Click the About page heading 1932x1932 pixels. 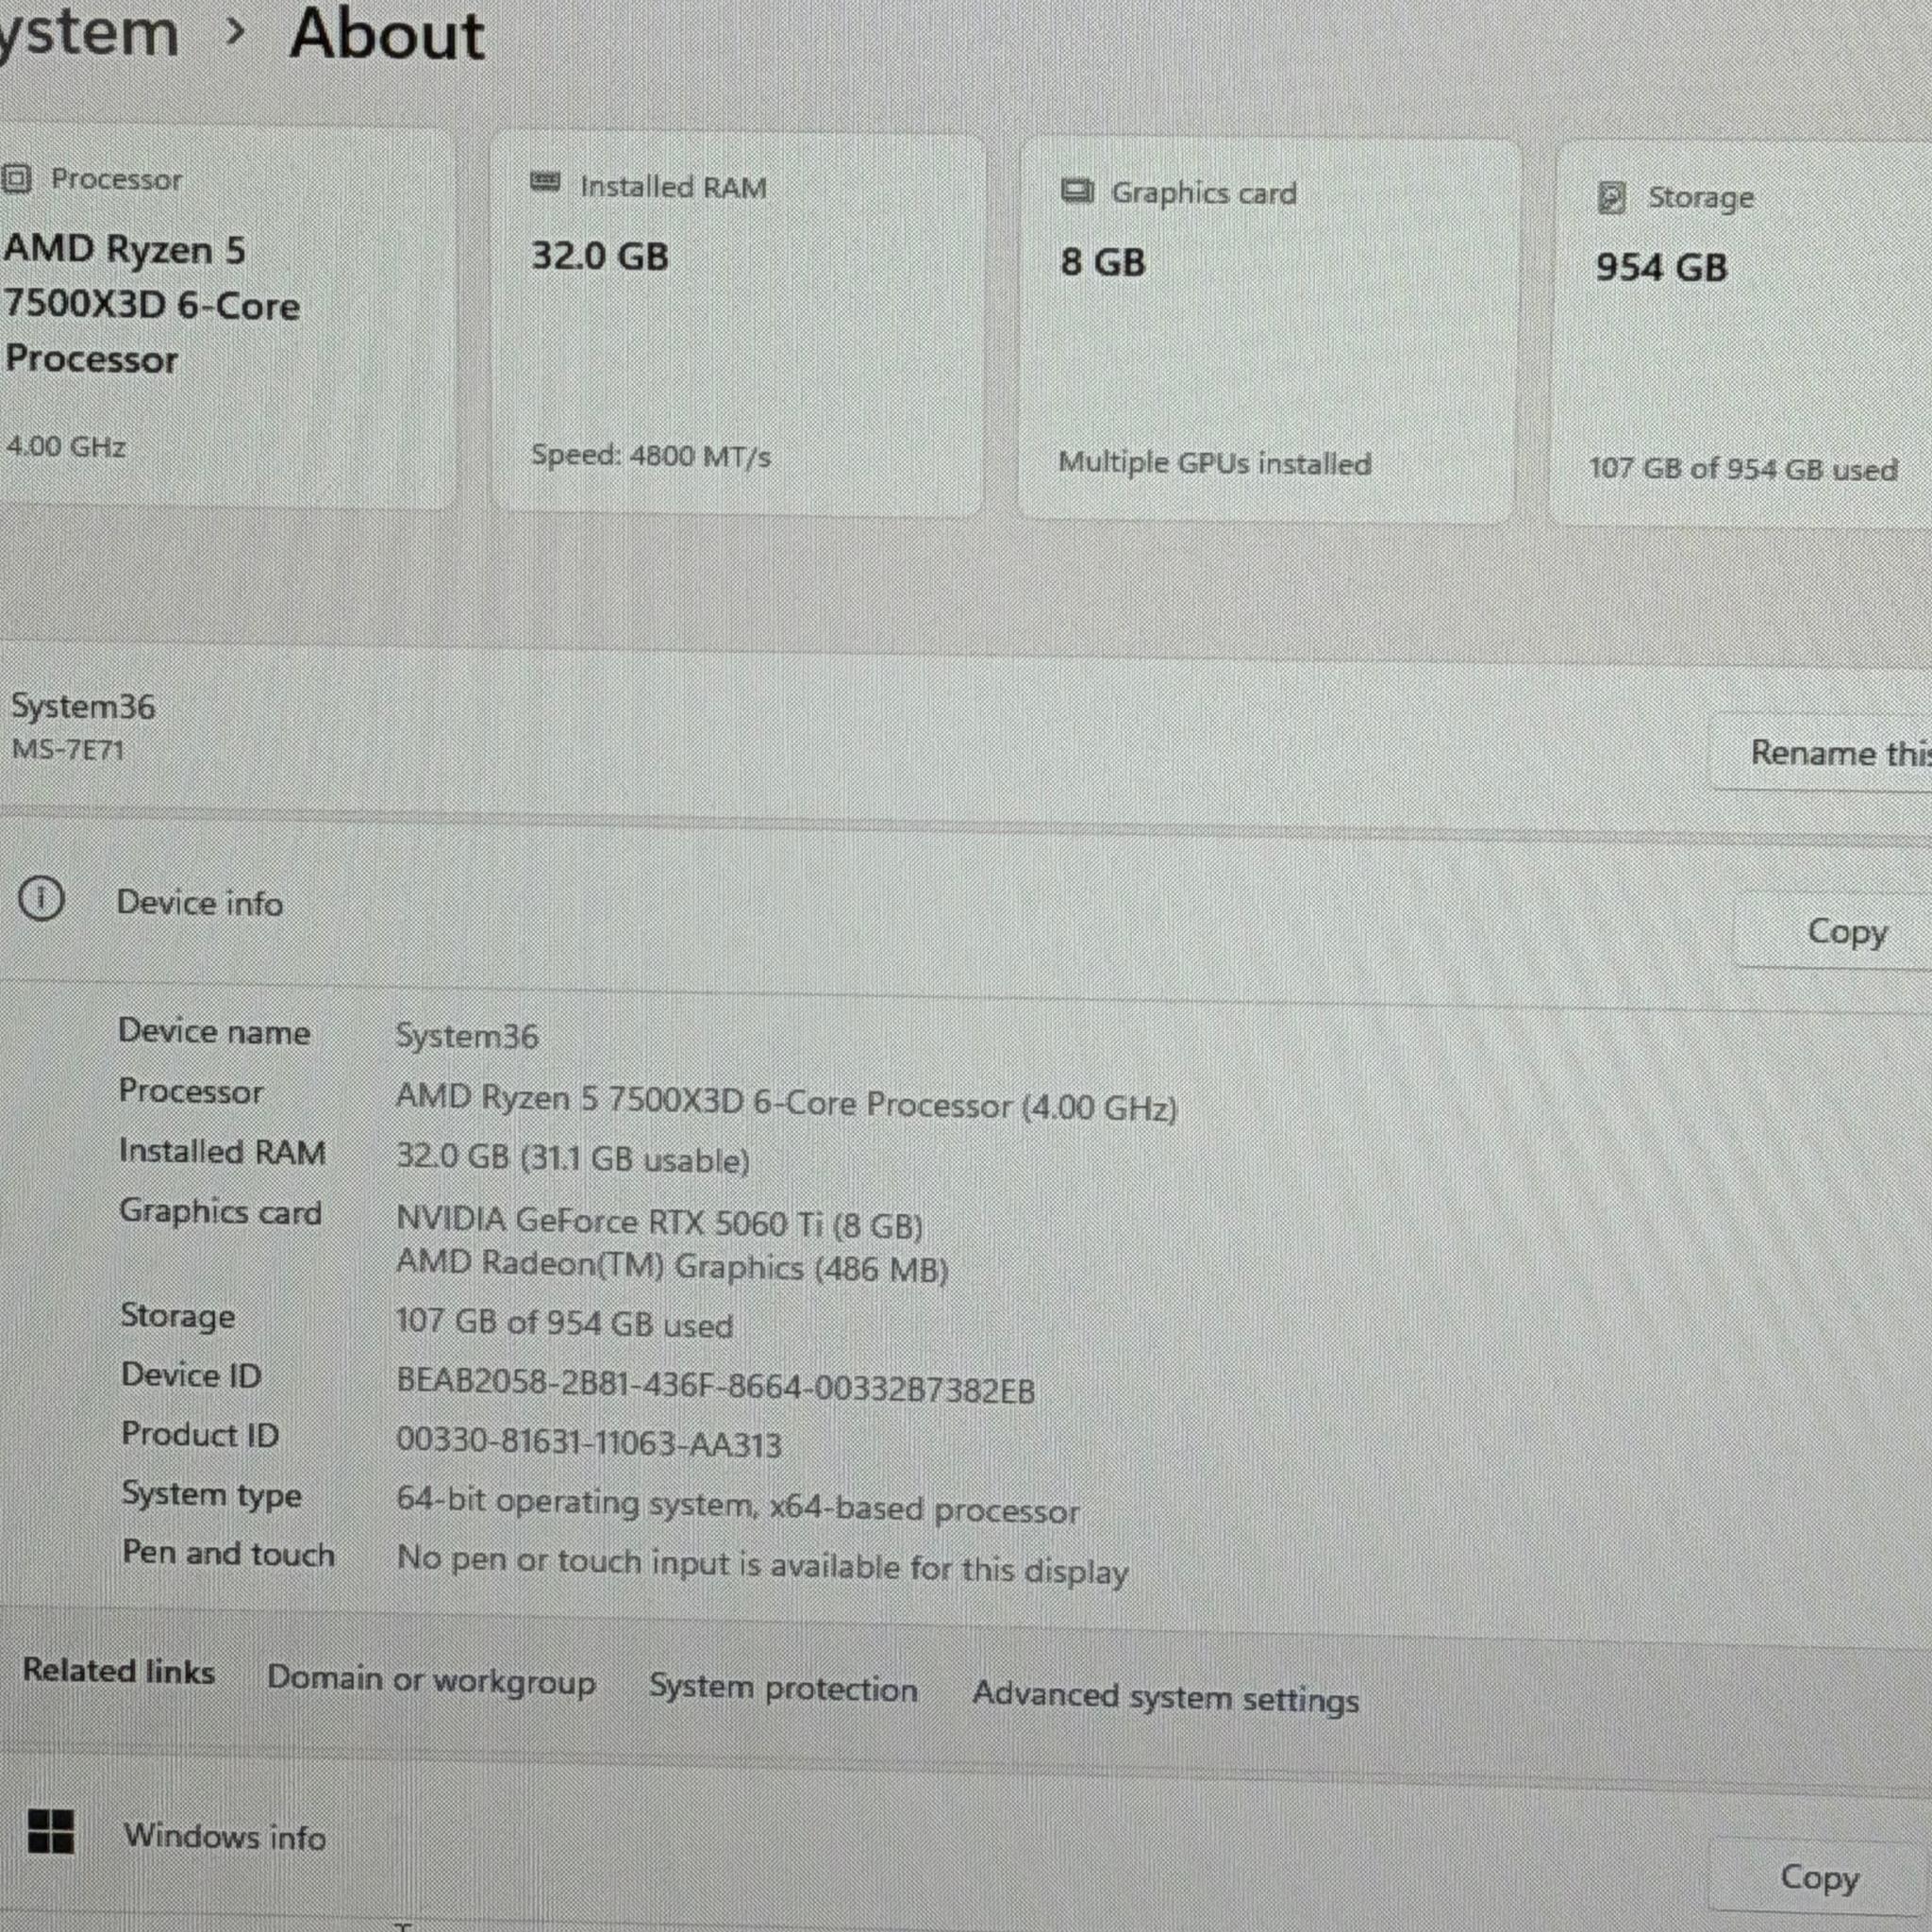click(x=386, y=34)
